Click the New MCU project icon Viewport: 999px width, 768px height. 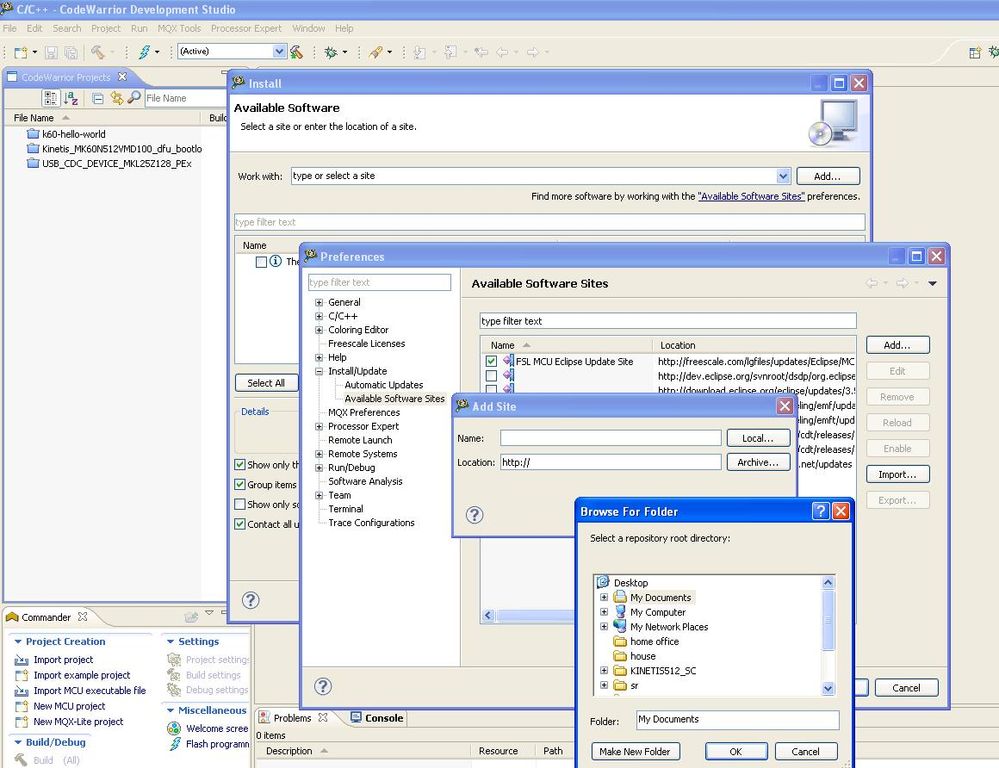22,706
